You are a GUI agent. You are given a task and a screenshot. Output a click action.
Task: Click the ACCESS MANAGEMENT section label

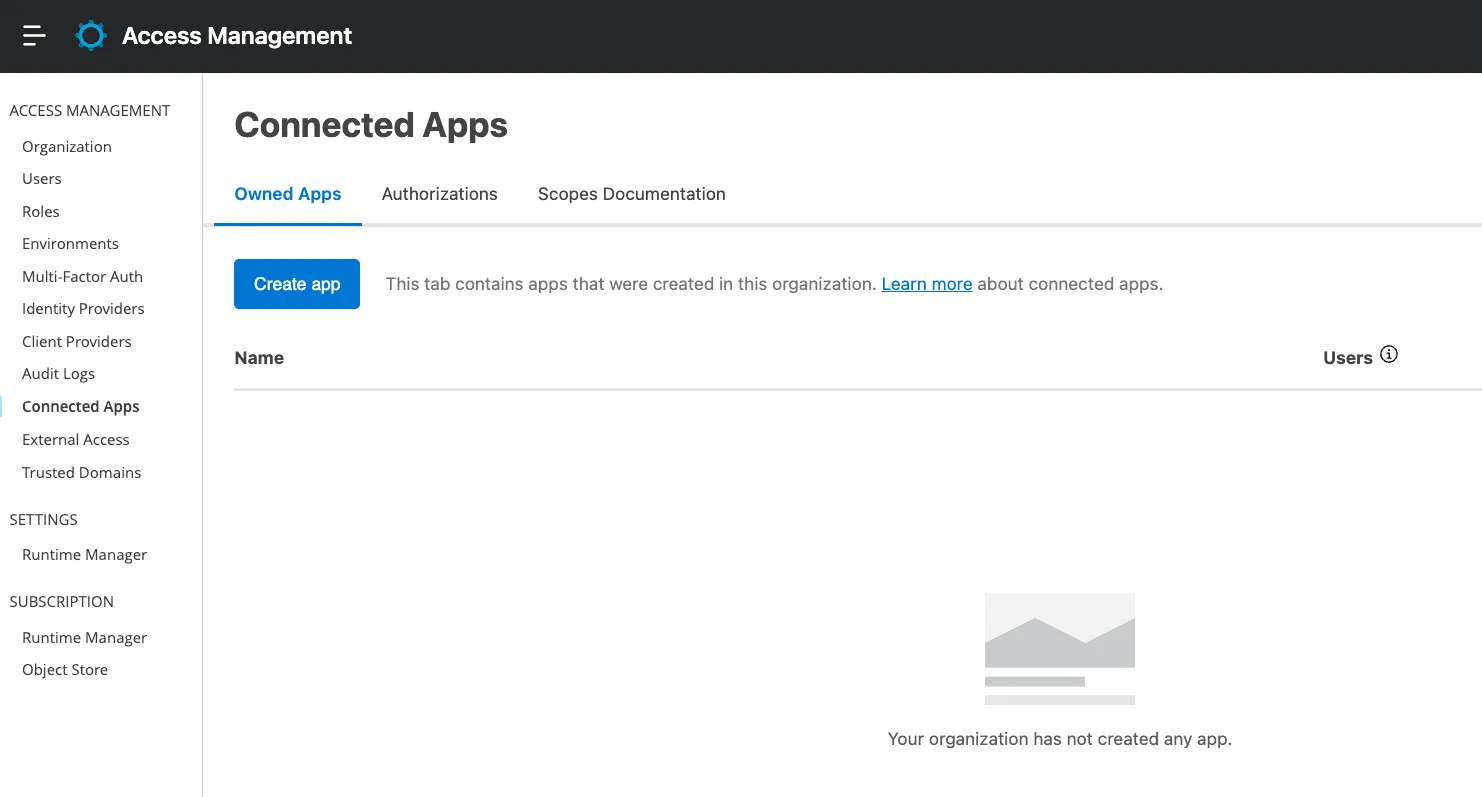tap(90, 110)
